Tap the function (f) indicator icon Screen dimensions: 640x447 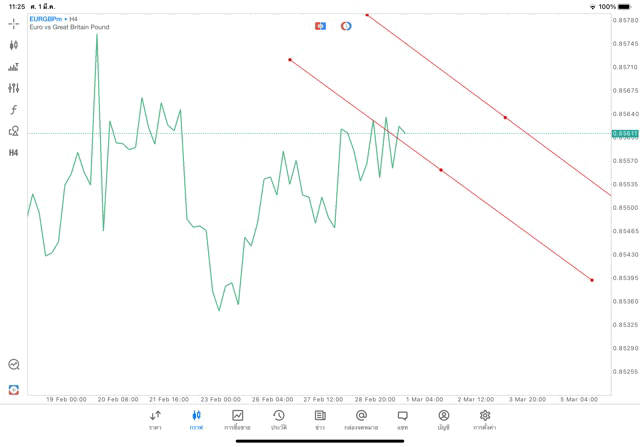[14, 109]
